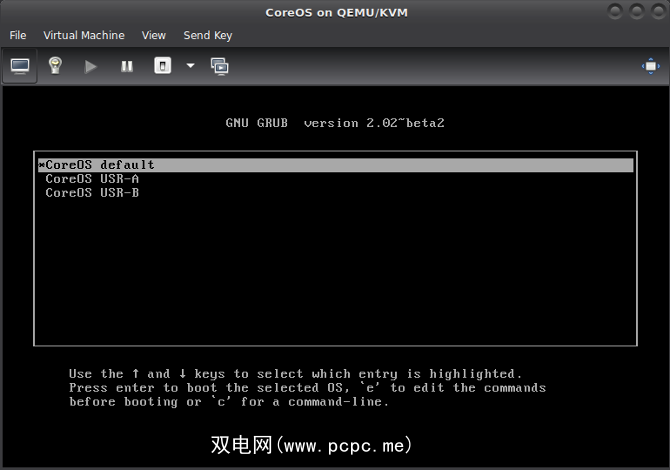Minimize the CoreOS QEMU/KVM window

coord(615,11)
